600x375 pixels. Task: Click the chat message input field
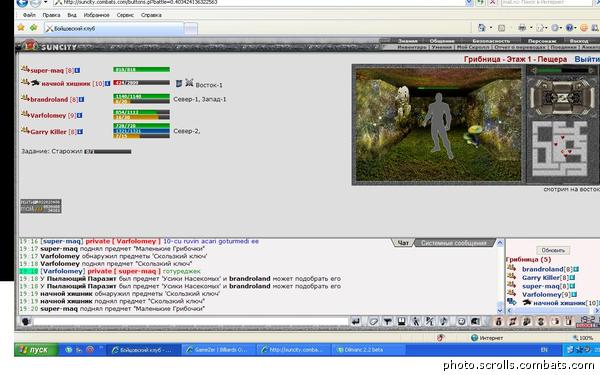coord(191,321)
